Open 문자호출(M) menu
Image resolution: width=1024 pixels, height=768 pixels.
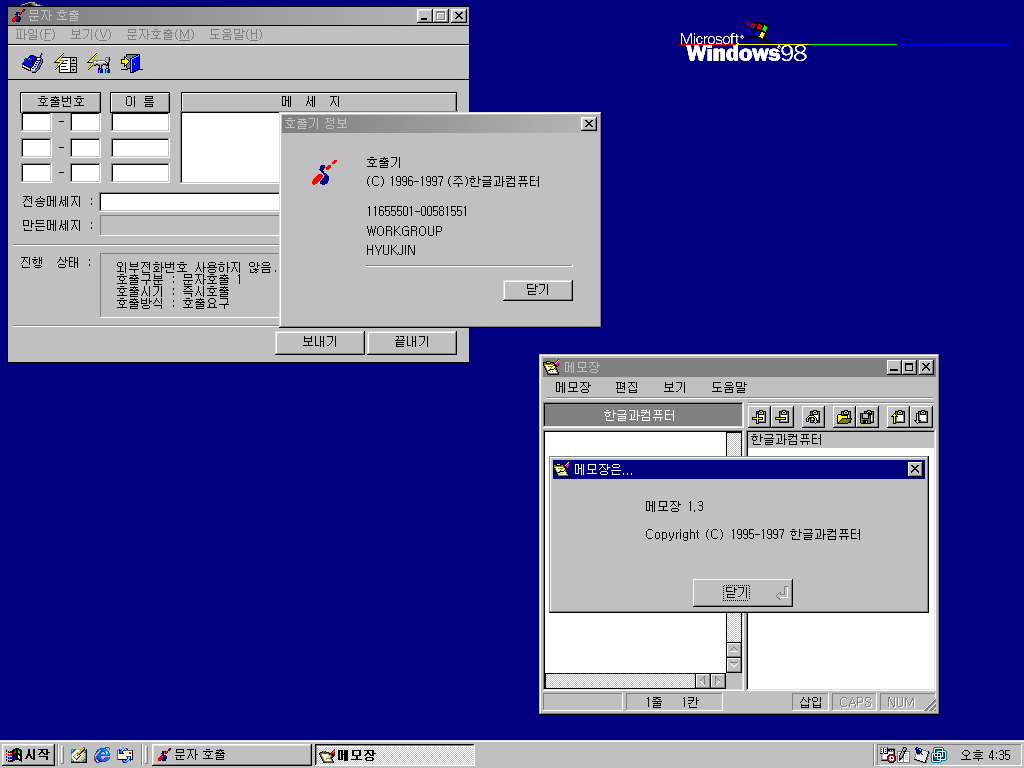(x=160, y=35)
